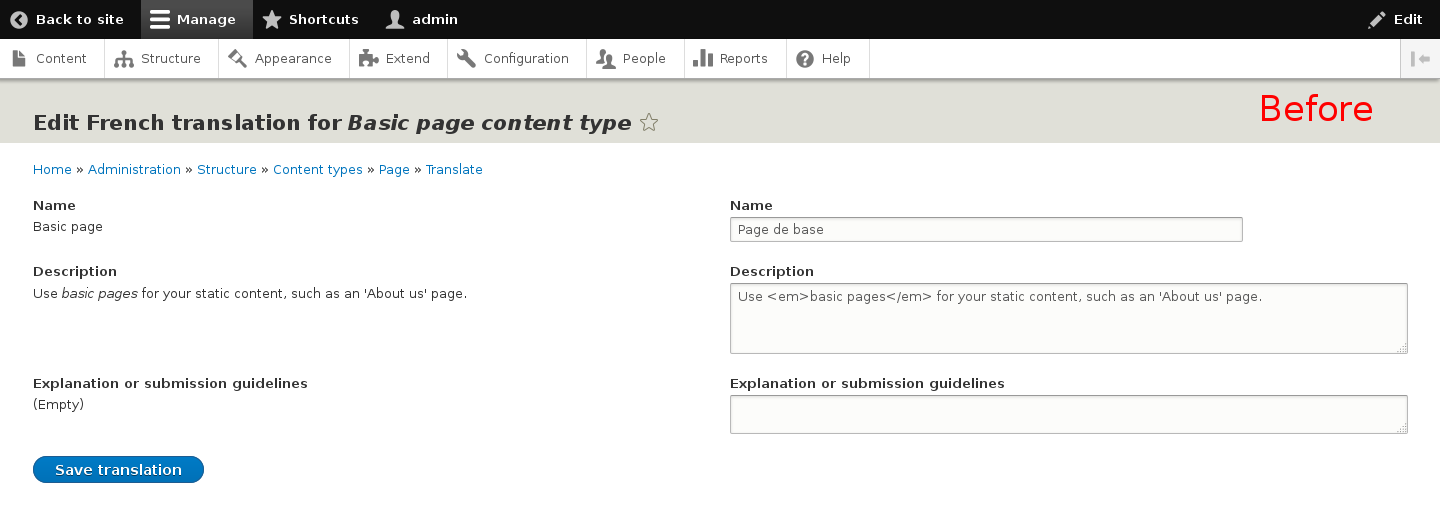The height and width of the screenshot is (507, 1440).
Task: Open the Shortcuts tab text
Action: pyautogui.click(x=324, y=19)
